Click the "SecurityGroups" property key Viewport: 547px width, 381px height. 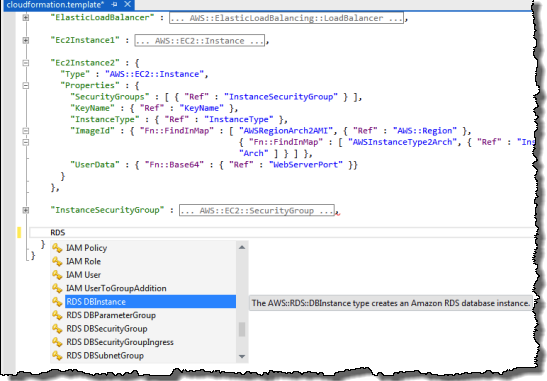point(110,97)
